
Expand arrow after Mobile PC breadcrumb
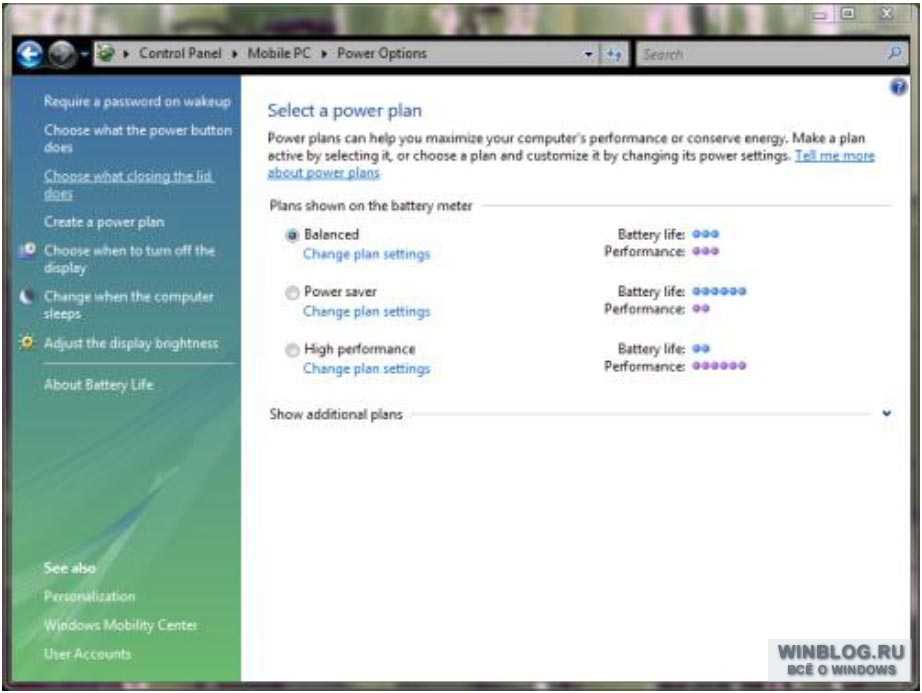tap(324, 54)
